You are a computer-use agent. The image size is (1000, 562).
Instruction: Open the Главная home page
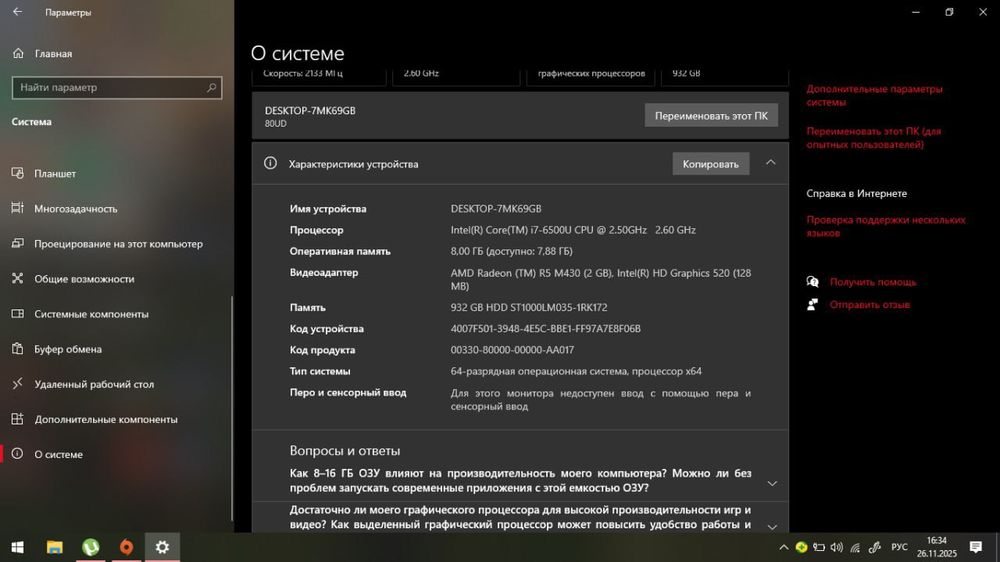54,54
